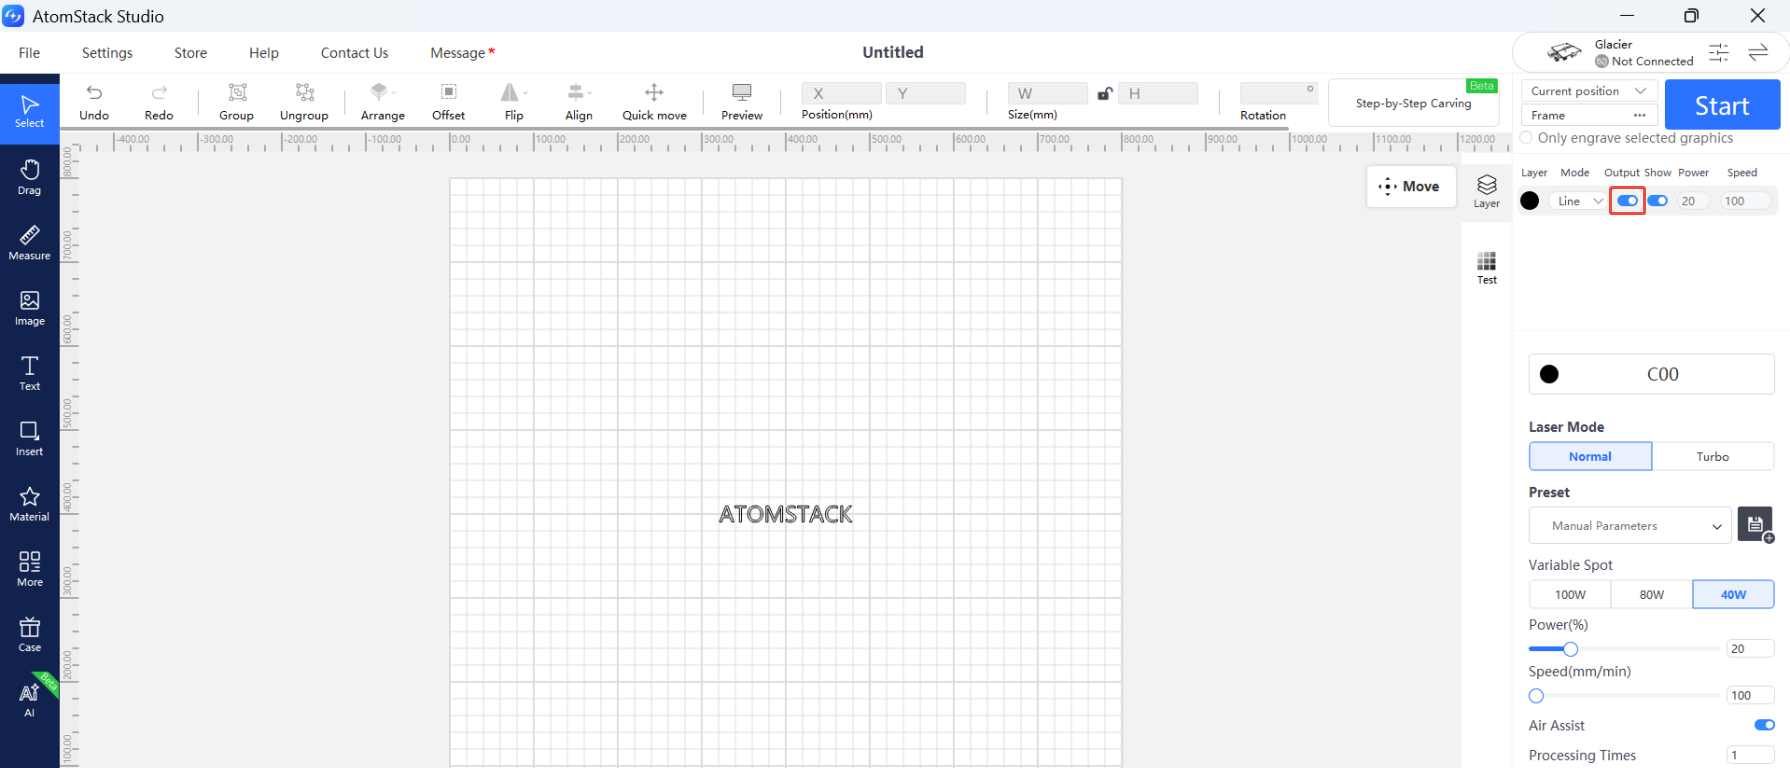Toggle the size aspect ratio lock

tap(1104, 94)
